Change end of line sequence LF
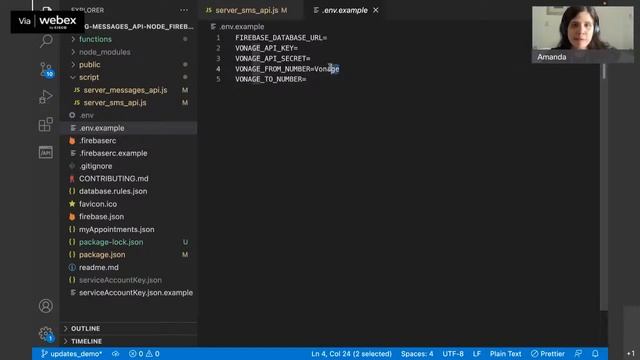 click(476, 354)
